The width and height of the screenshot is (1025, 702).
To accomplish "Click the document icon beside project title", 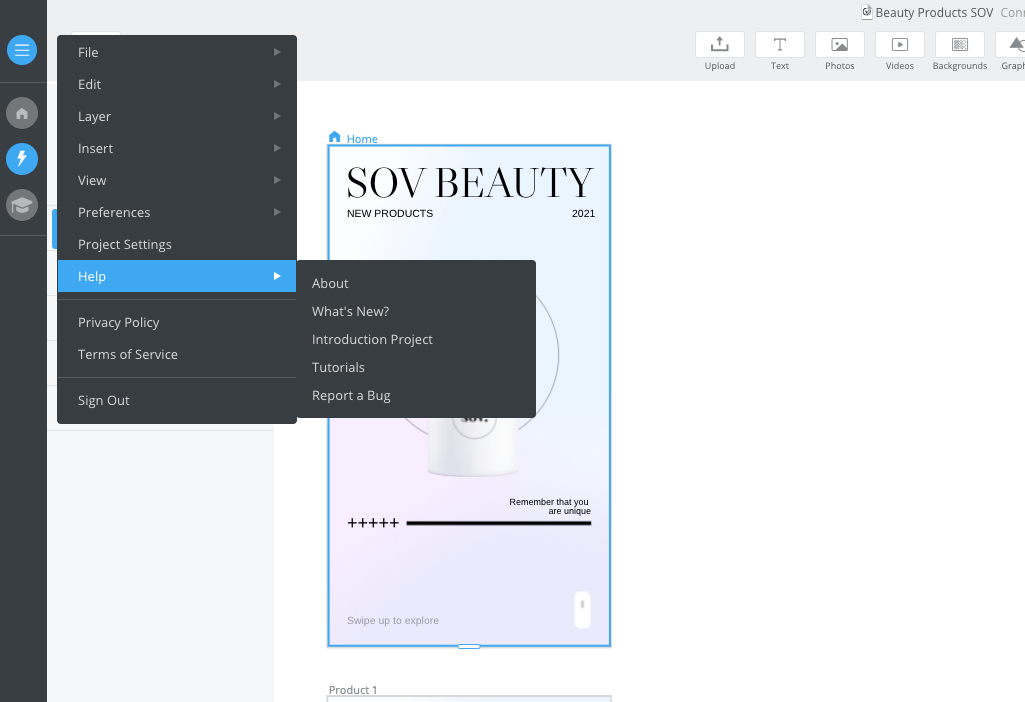I will [867, 12].
